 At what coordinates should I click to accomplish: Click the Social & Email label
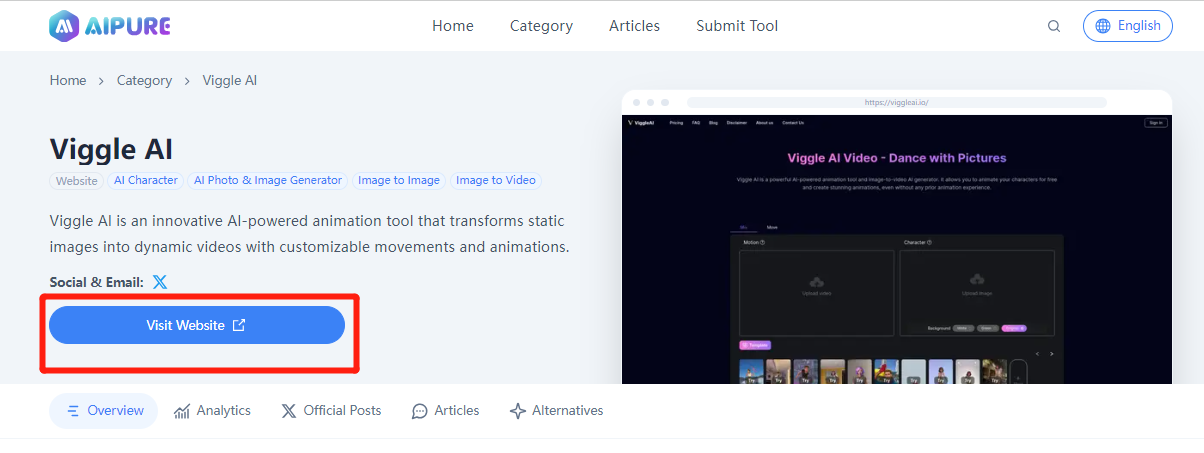[97, 282]
